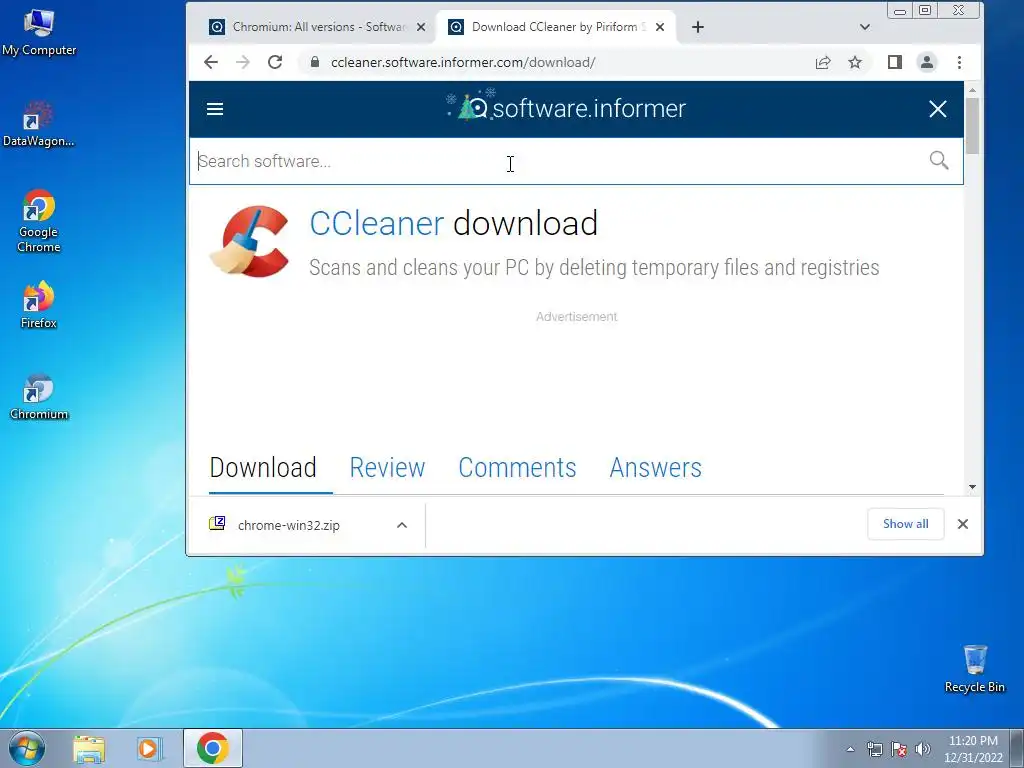
Task: Click the CCleaner logo image
Action: click(x=249, y=242)
